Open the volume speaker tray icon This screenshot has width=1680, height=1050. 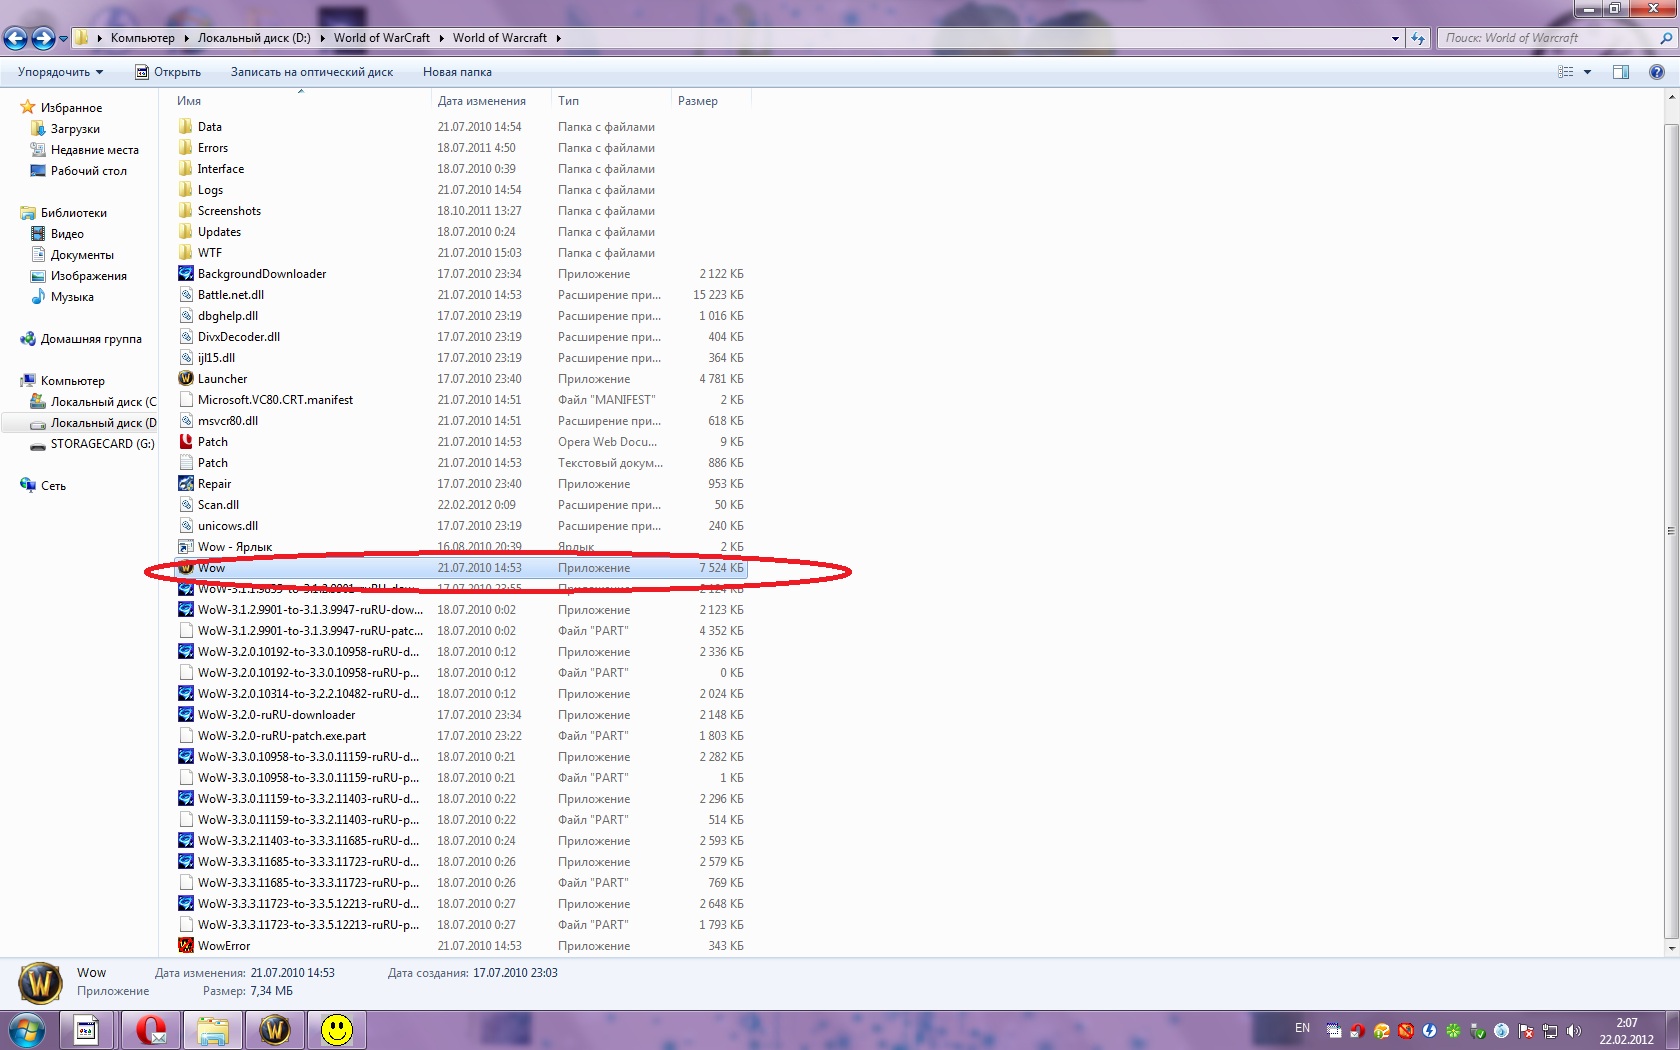1574,1031
